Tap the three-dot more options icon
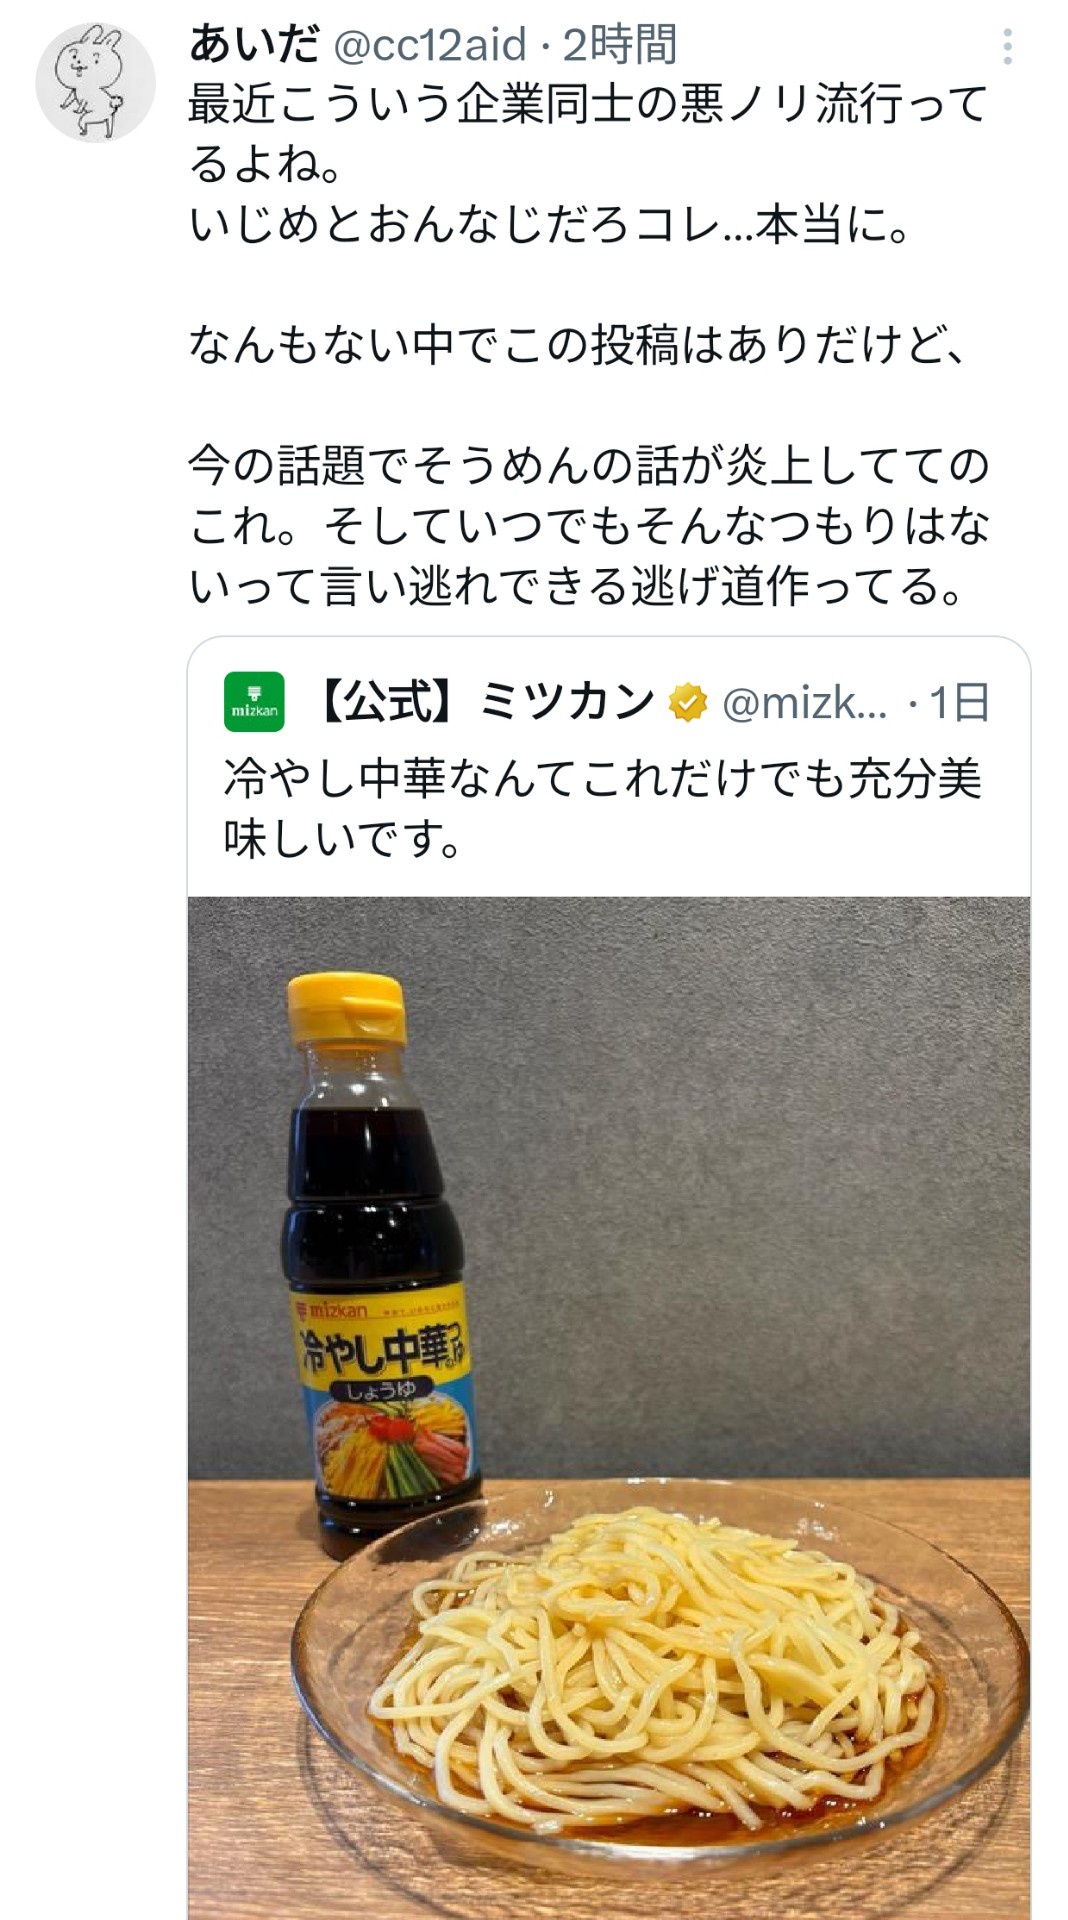This screenshot has width=1068, height=1920. click(x=1007, y=47)
